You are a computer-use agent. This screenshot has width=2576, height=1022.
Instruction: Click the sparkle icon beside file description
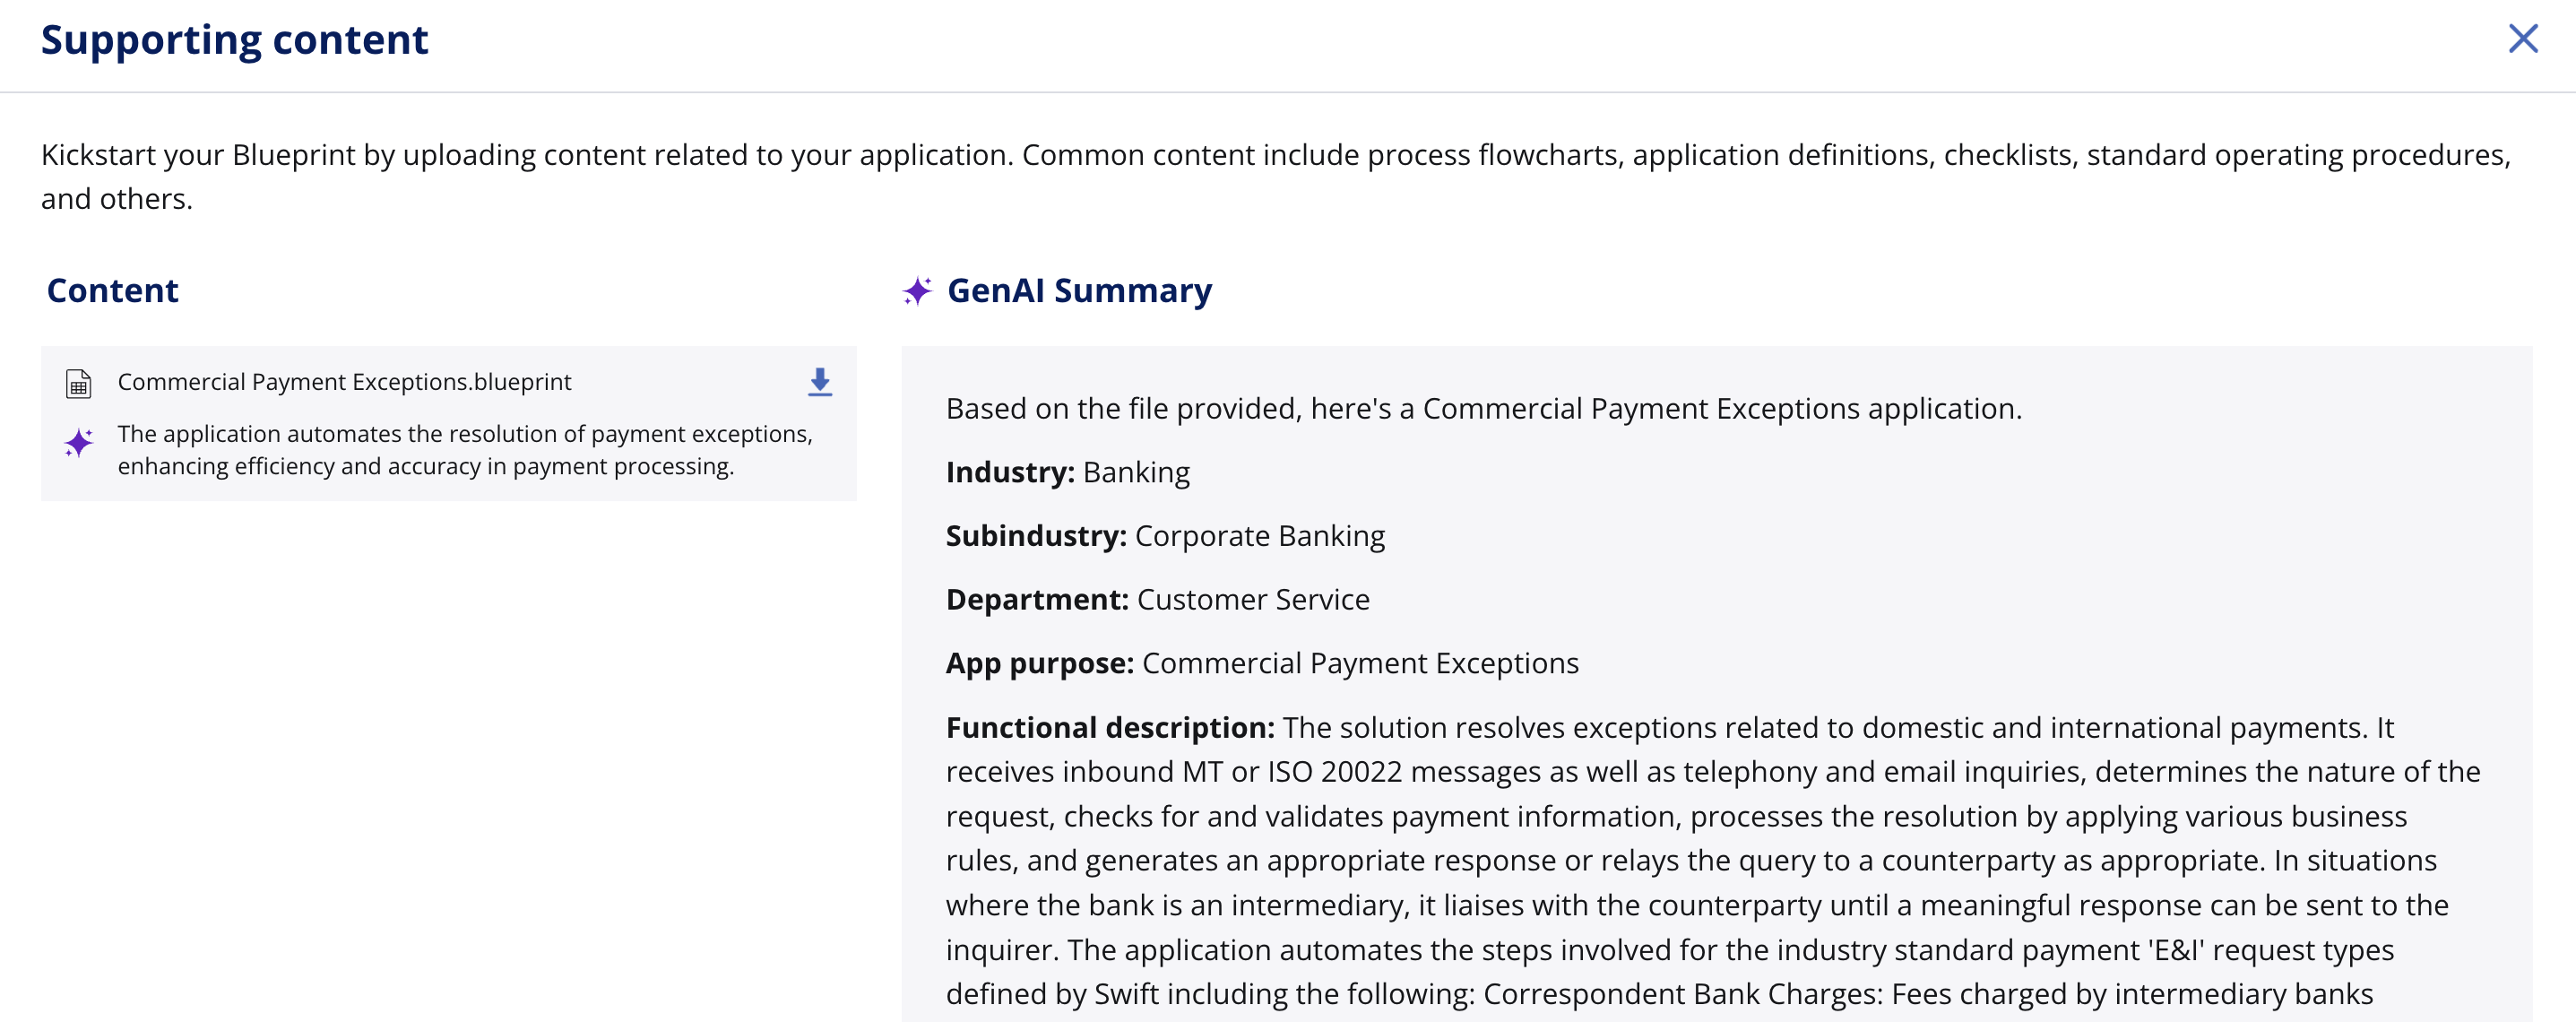coord(79,442)
